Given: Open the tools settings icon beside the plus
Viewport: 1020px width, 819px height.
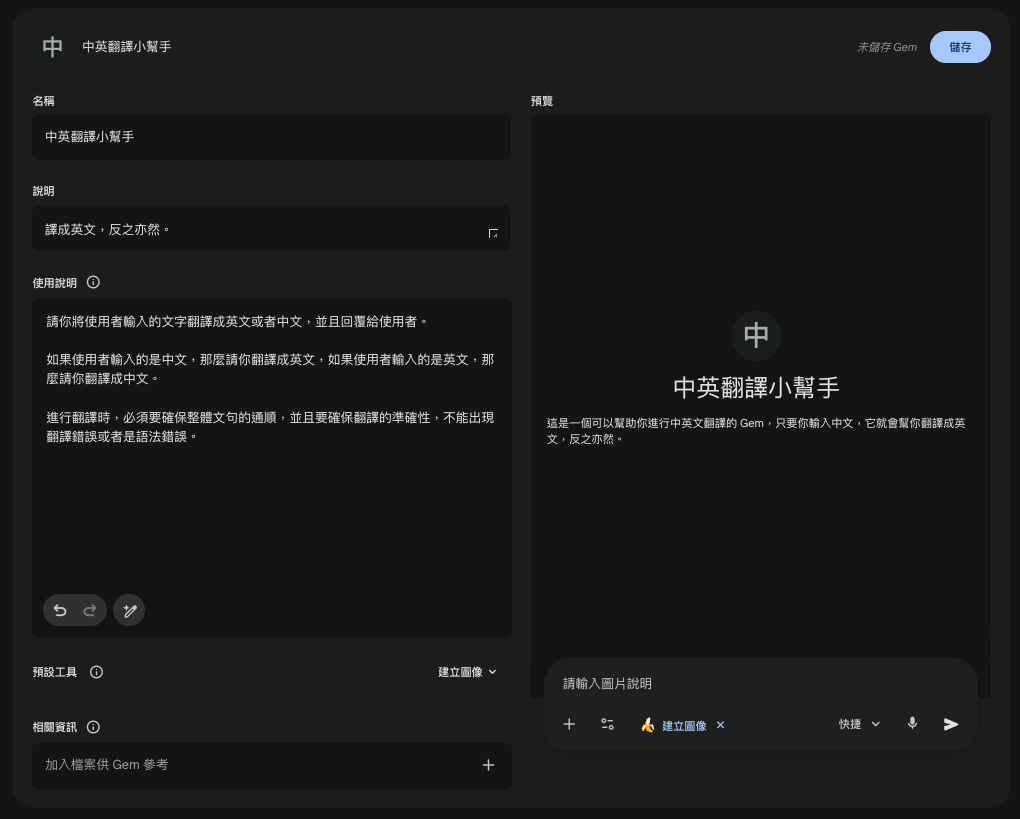Looking at the screenshot, I should tap(606, 724).
